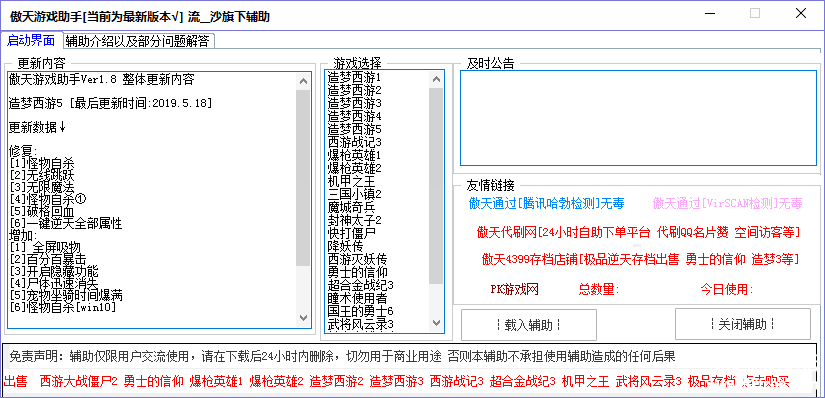Click 造梦西游3 in the bottom sale bar
This screenshot has height=398, width=825.
coord(396,381)
